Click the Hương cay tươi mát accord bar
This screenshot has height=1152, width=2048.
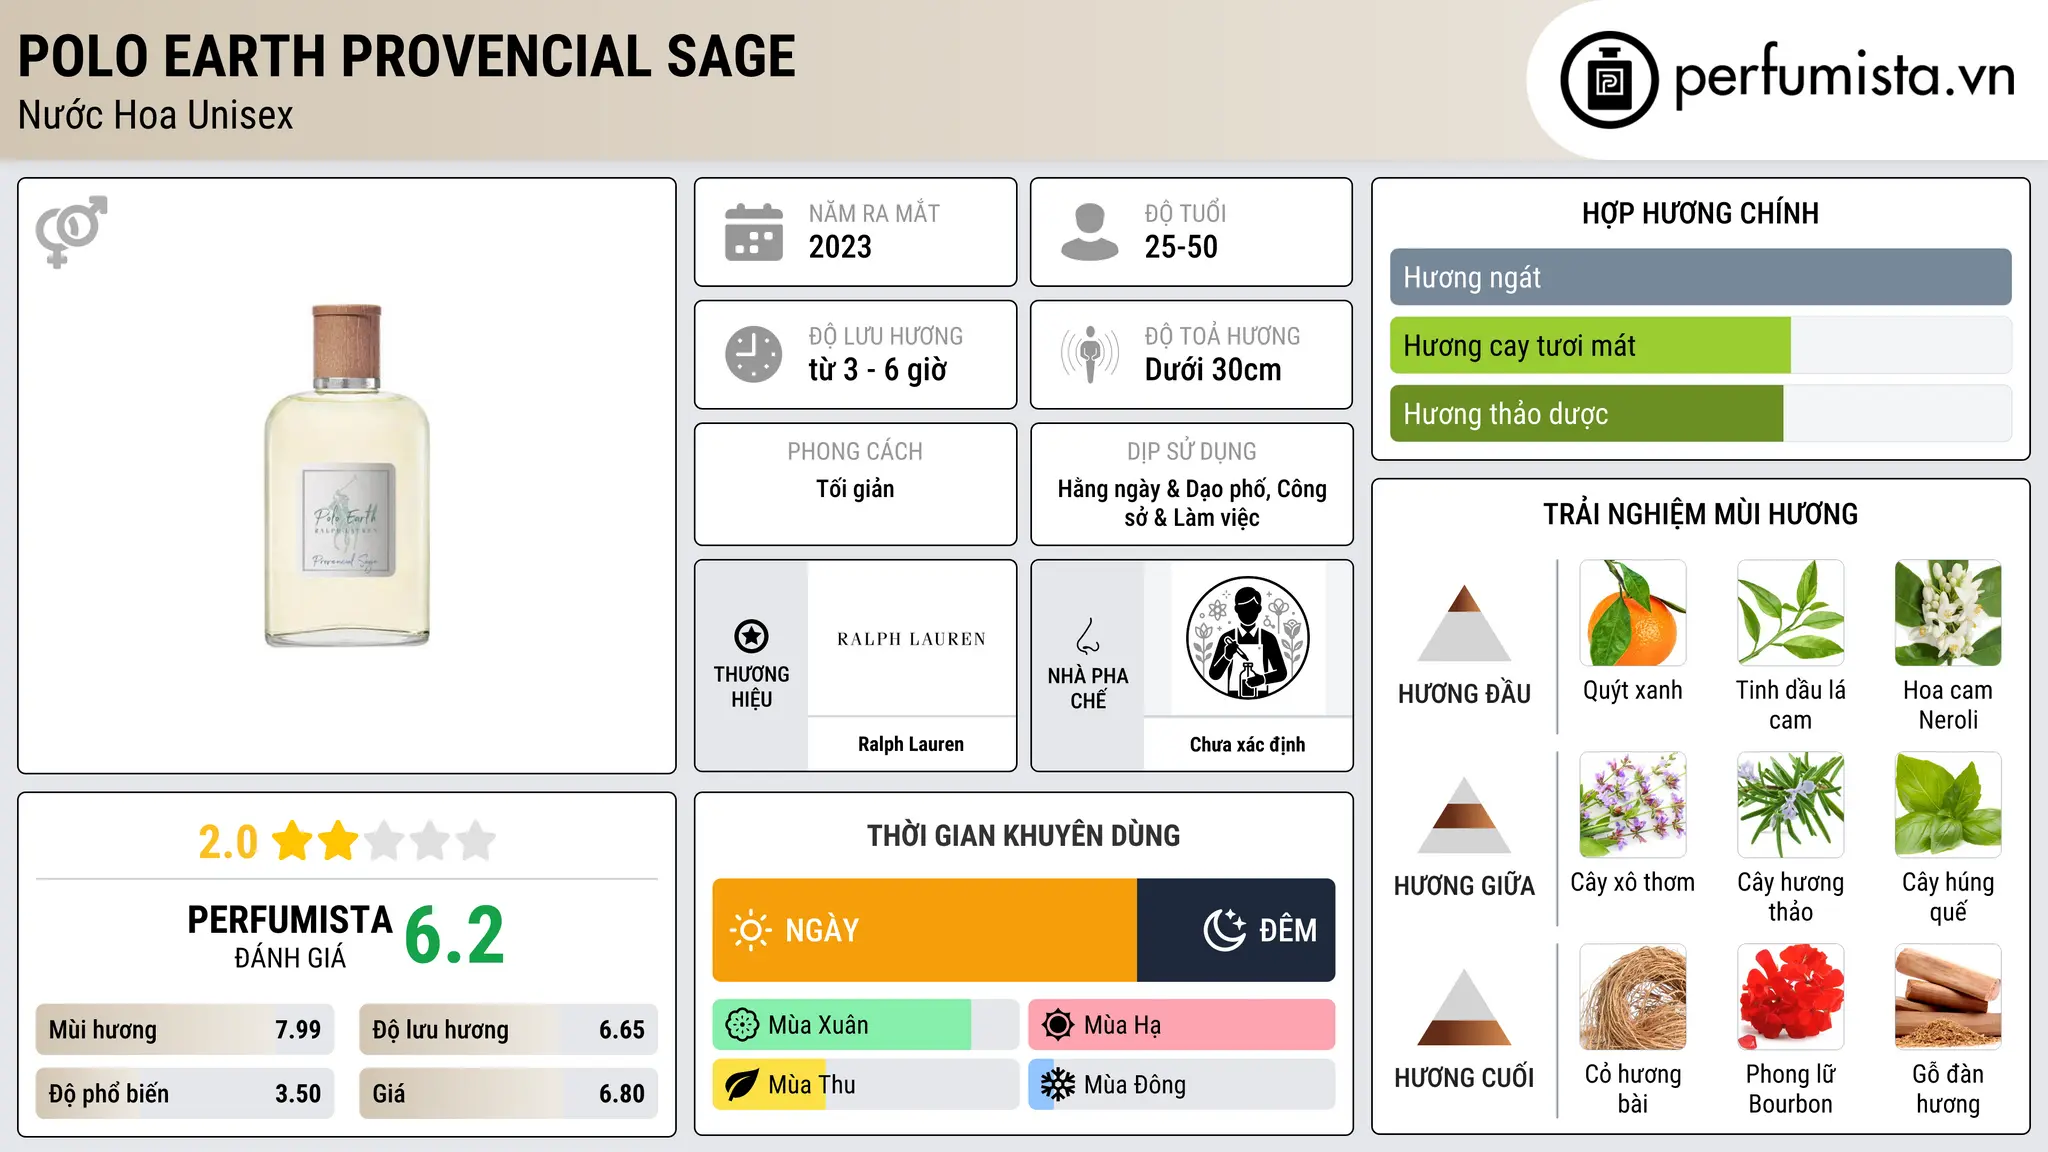click(1701, 345)
